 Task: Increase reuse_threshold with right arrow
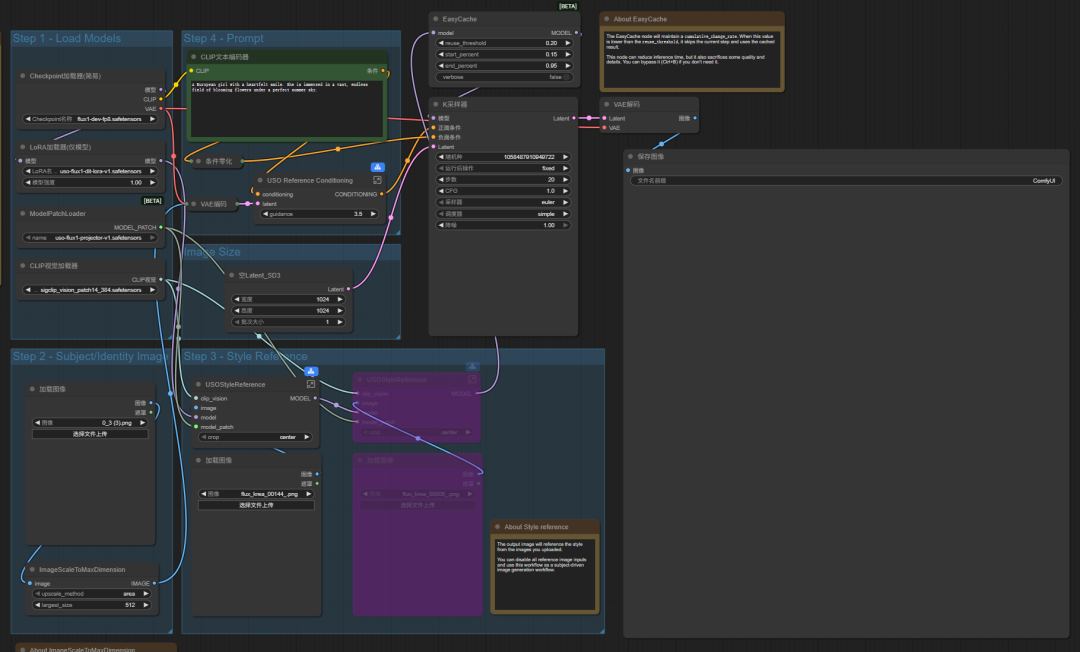point(568,43)
